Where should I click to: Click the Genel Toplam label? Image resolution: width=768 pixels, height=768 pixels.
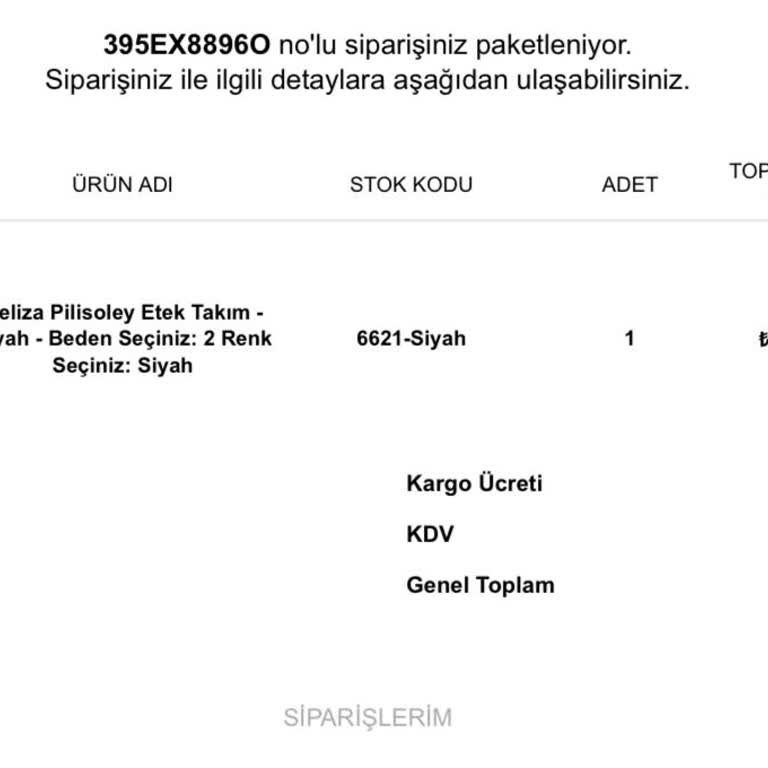coord(480,585)
